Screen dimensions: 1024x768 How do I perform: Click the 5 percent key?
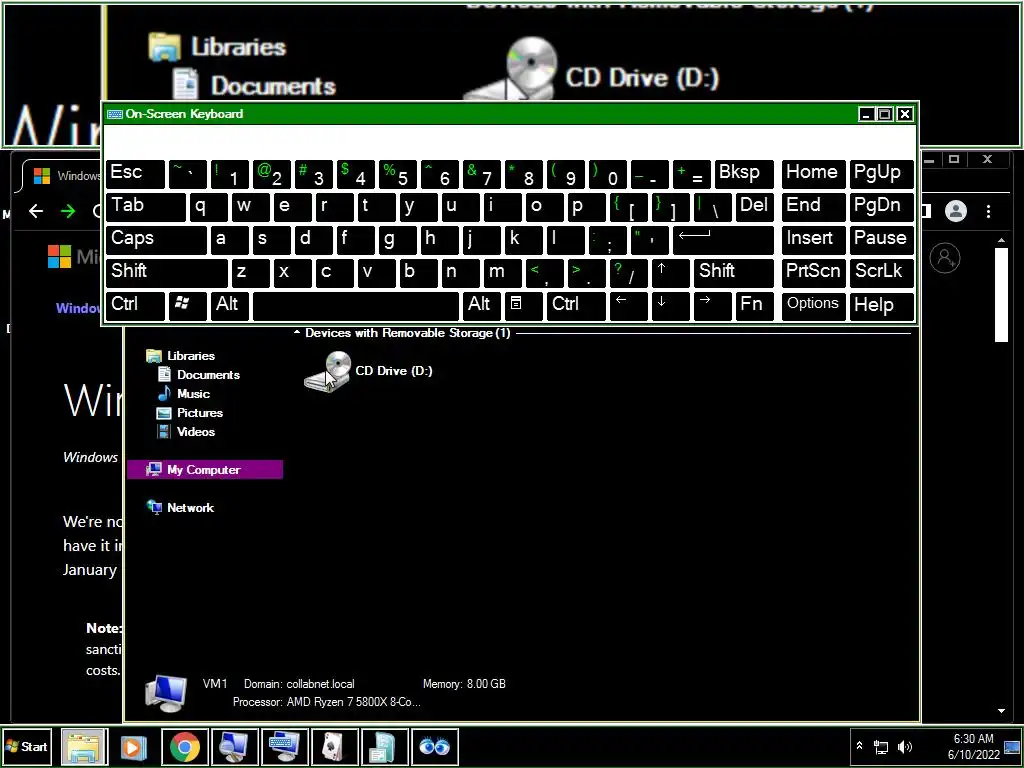(398, 174)
